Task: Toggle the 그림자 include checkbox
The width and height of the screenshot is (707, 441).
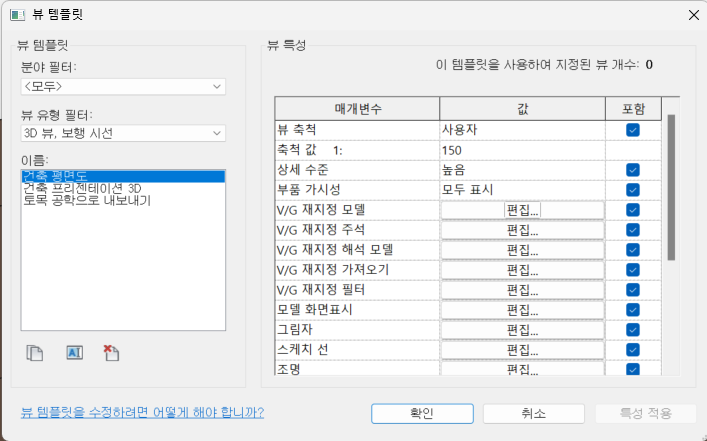Action: tap(632, 330)
